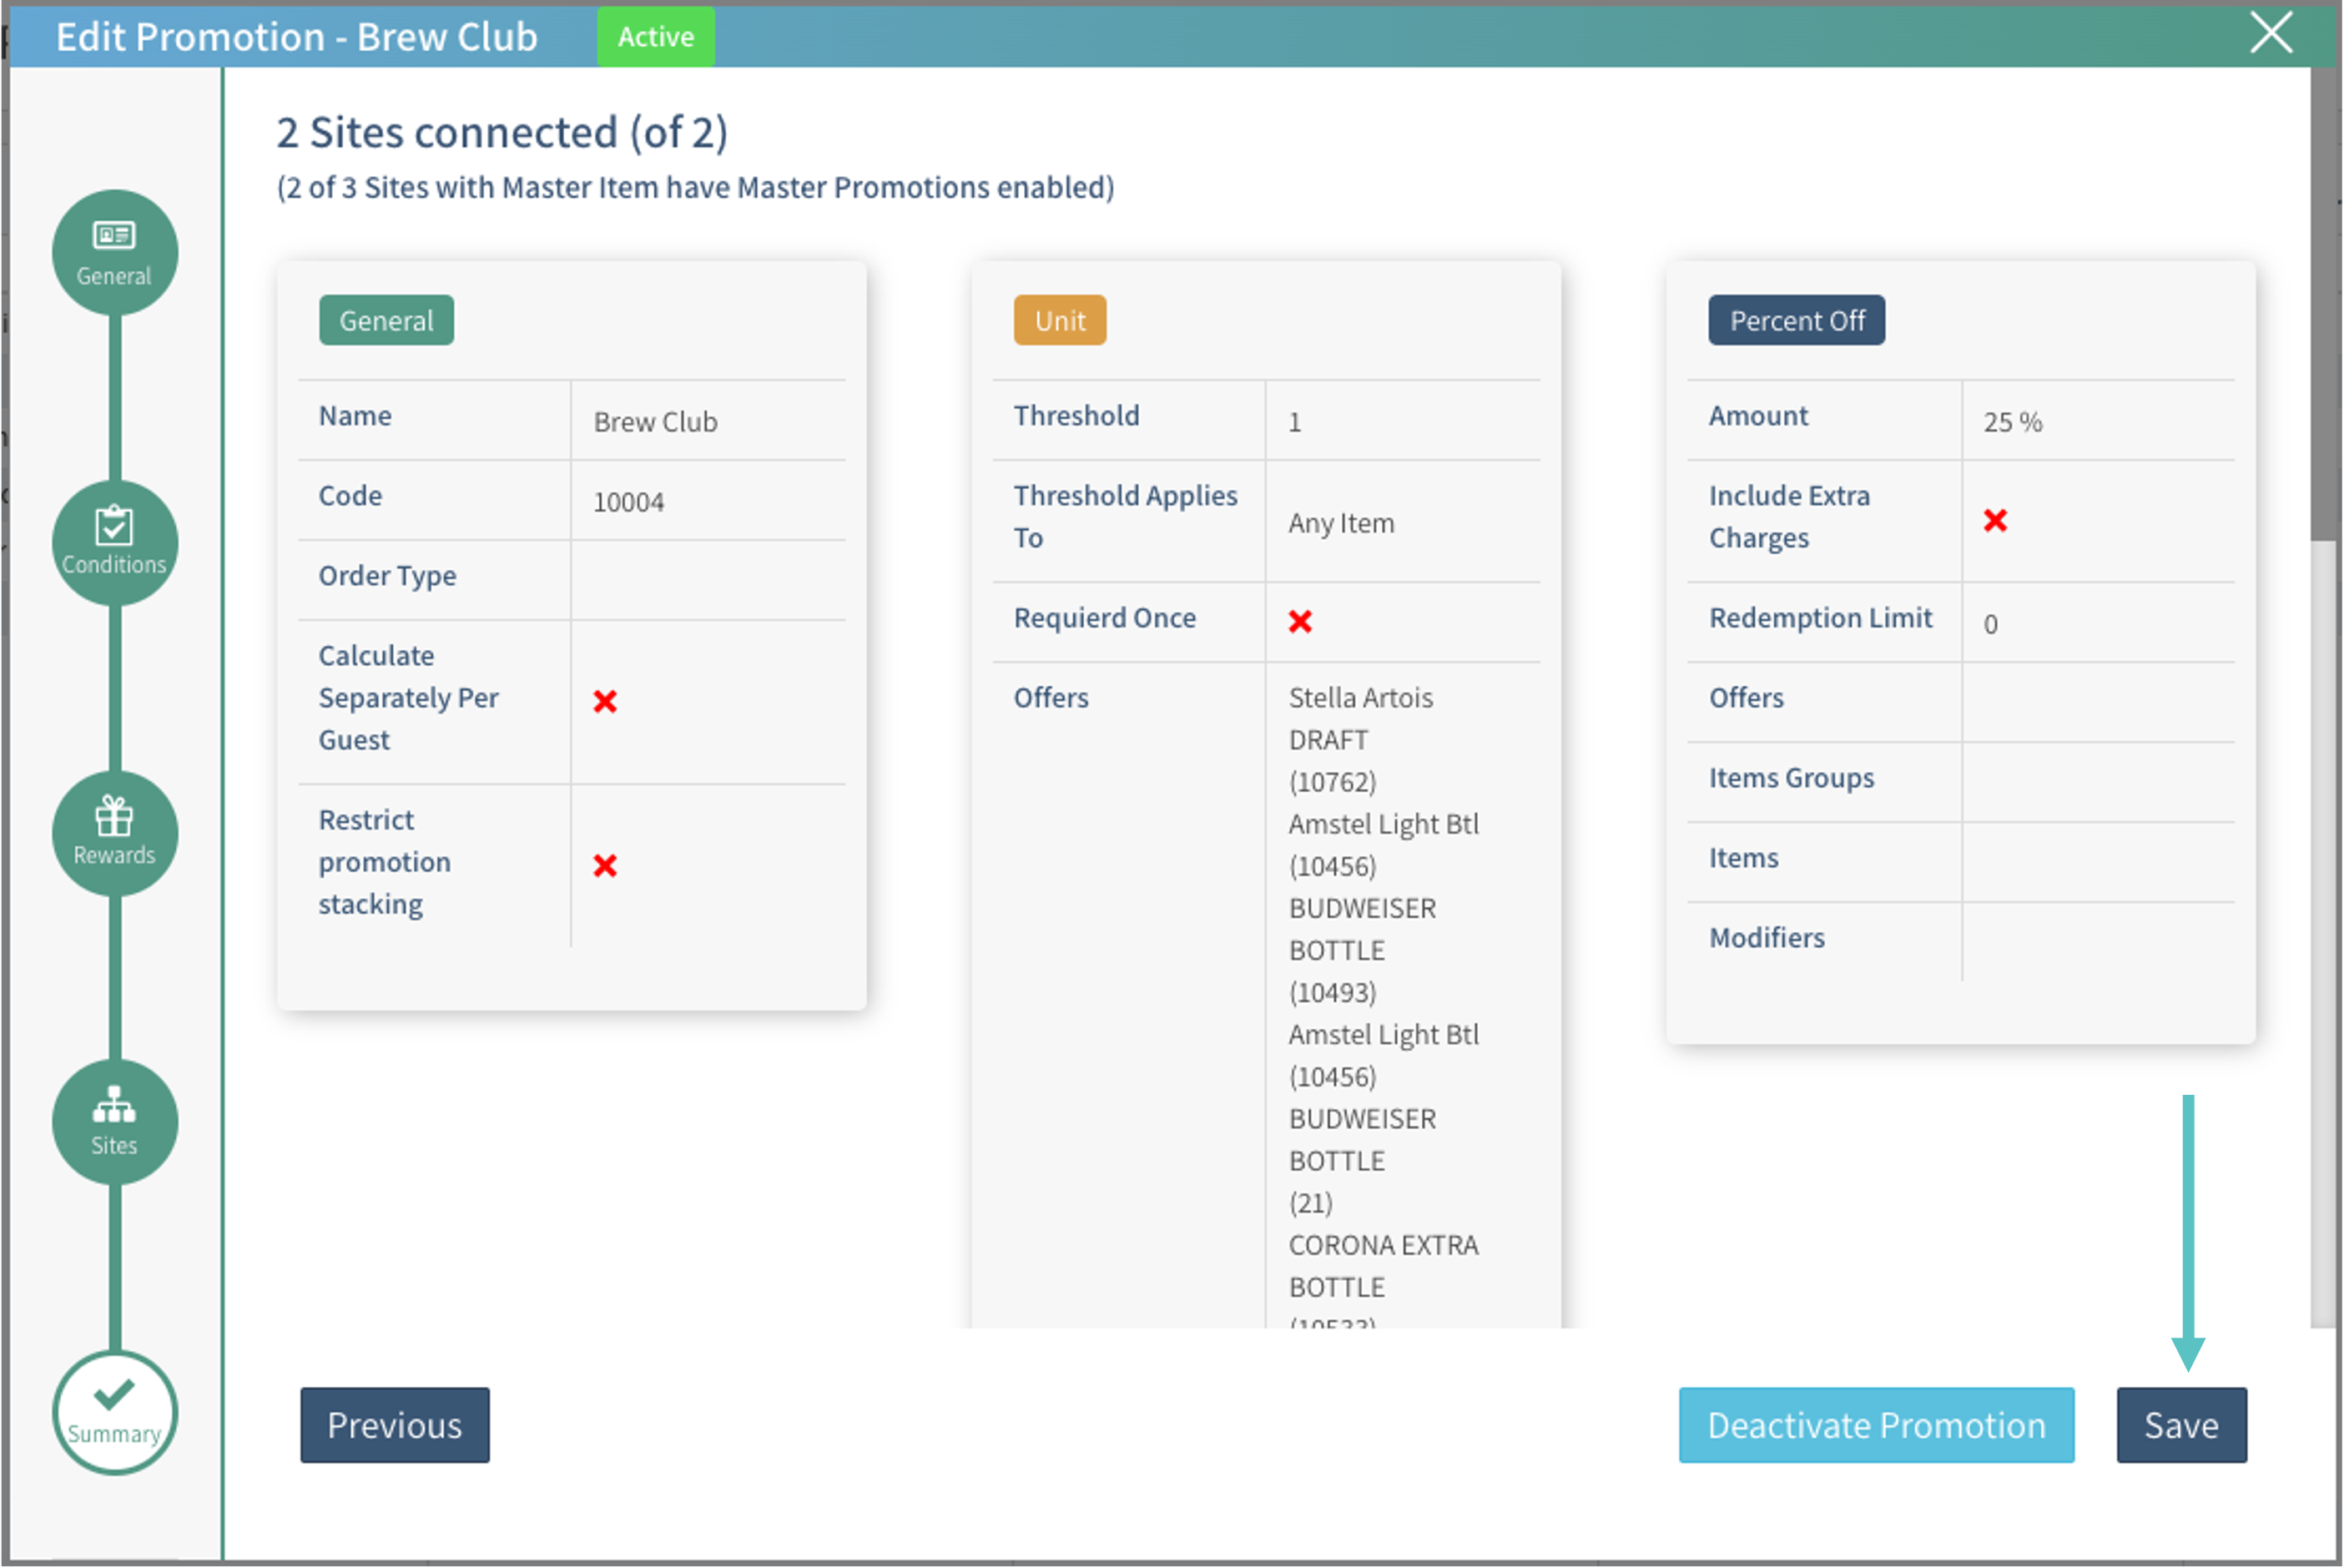Open the Rewards gift step
This screenshot has height=1568, width=2344.
coord(115,832)
